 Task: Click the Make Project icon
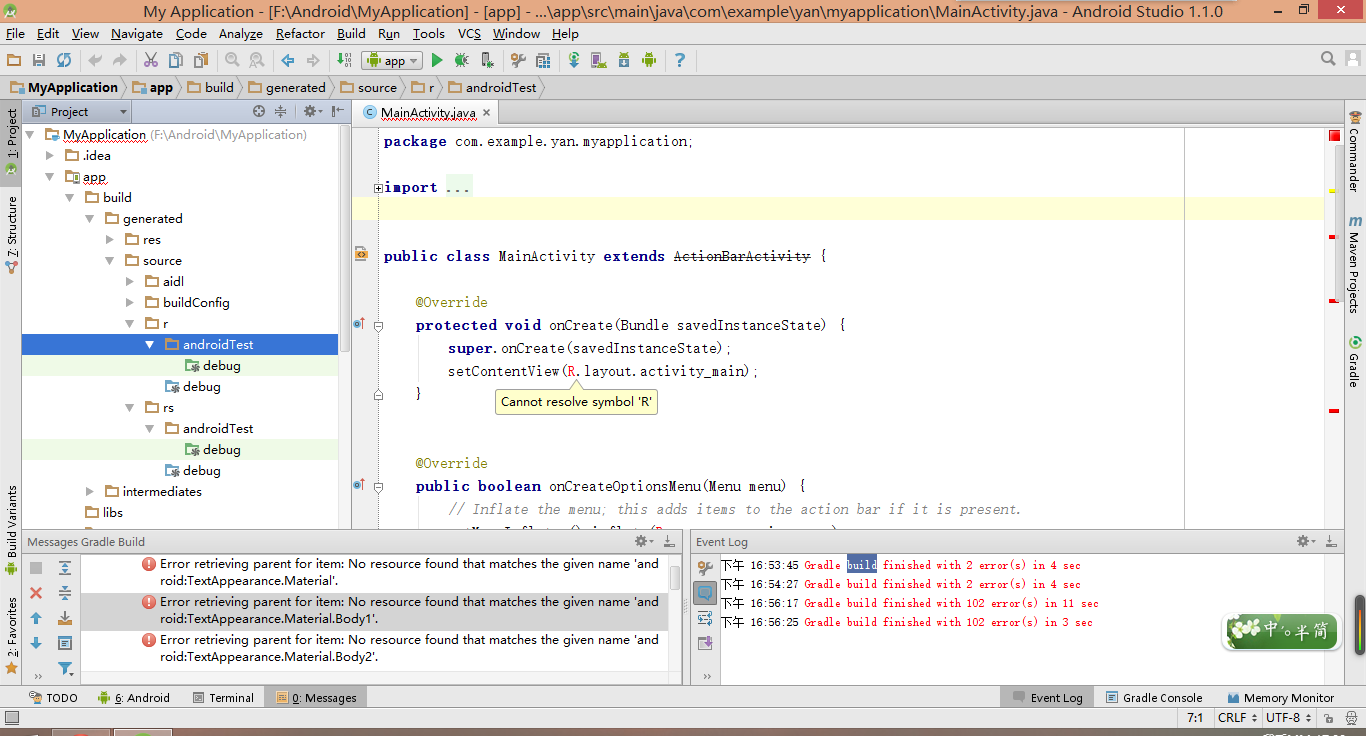coord(344,61)
